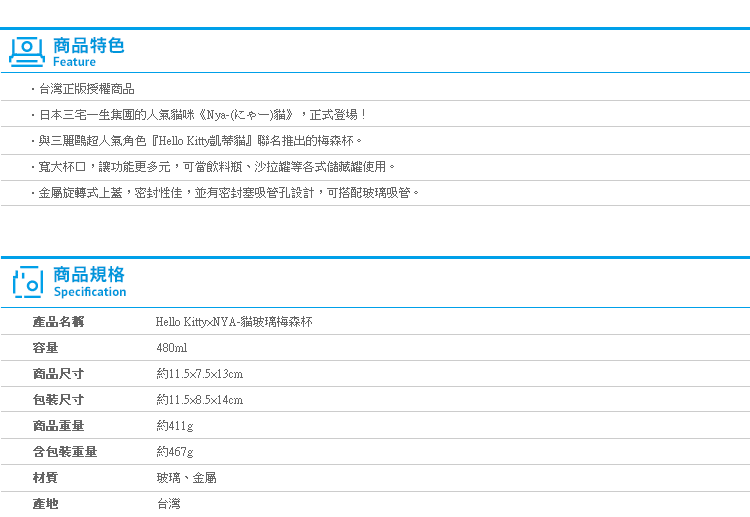Click the 材質 row label

45,478
